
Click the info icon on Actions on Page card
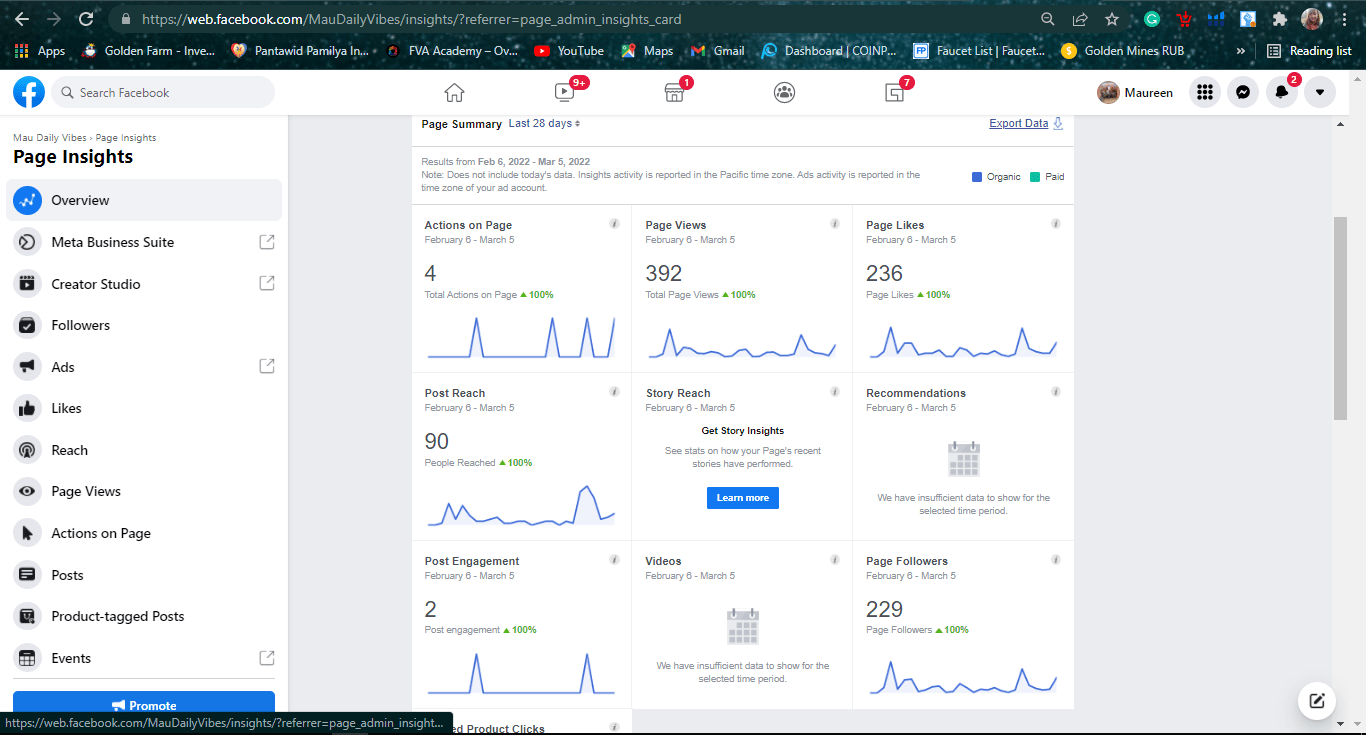614,224
